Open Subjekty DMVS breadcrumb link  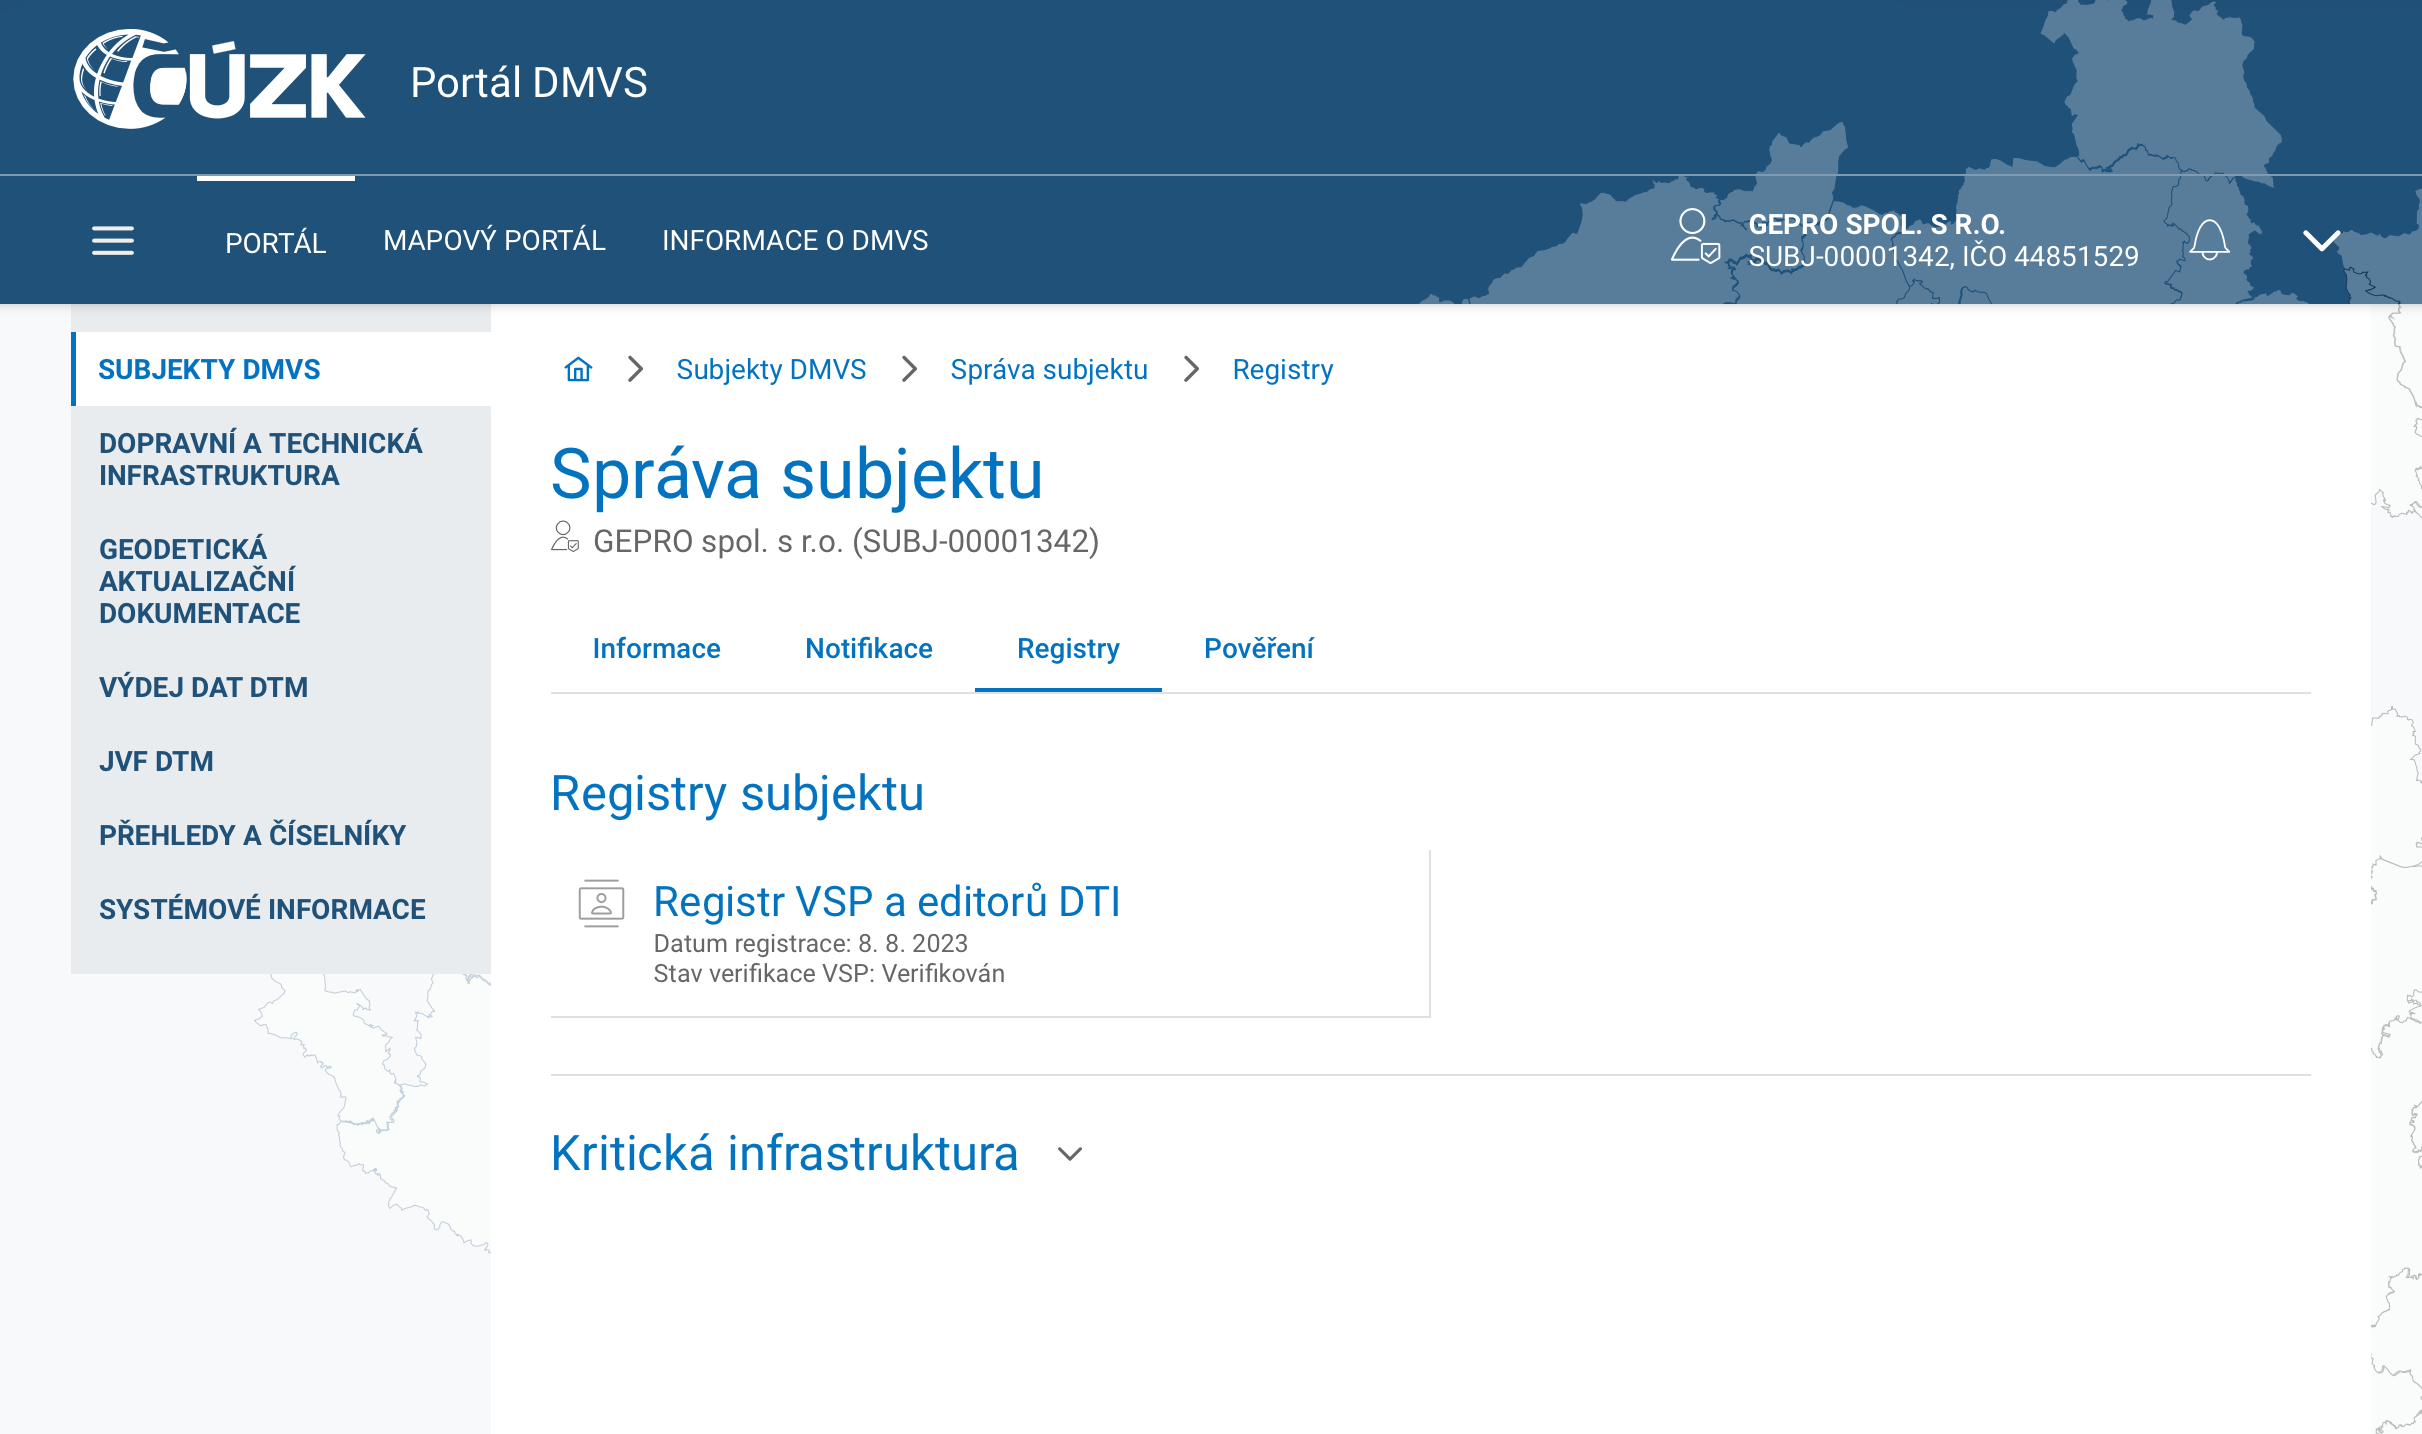click(771, 369)
